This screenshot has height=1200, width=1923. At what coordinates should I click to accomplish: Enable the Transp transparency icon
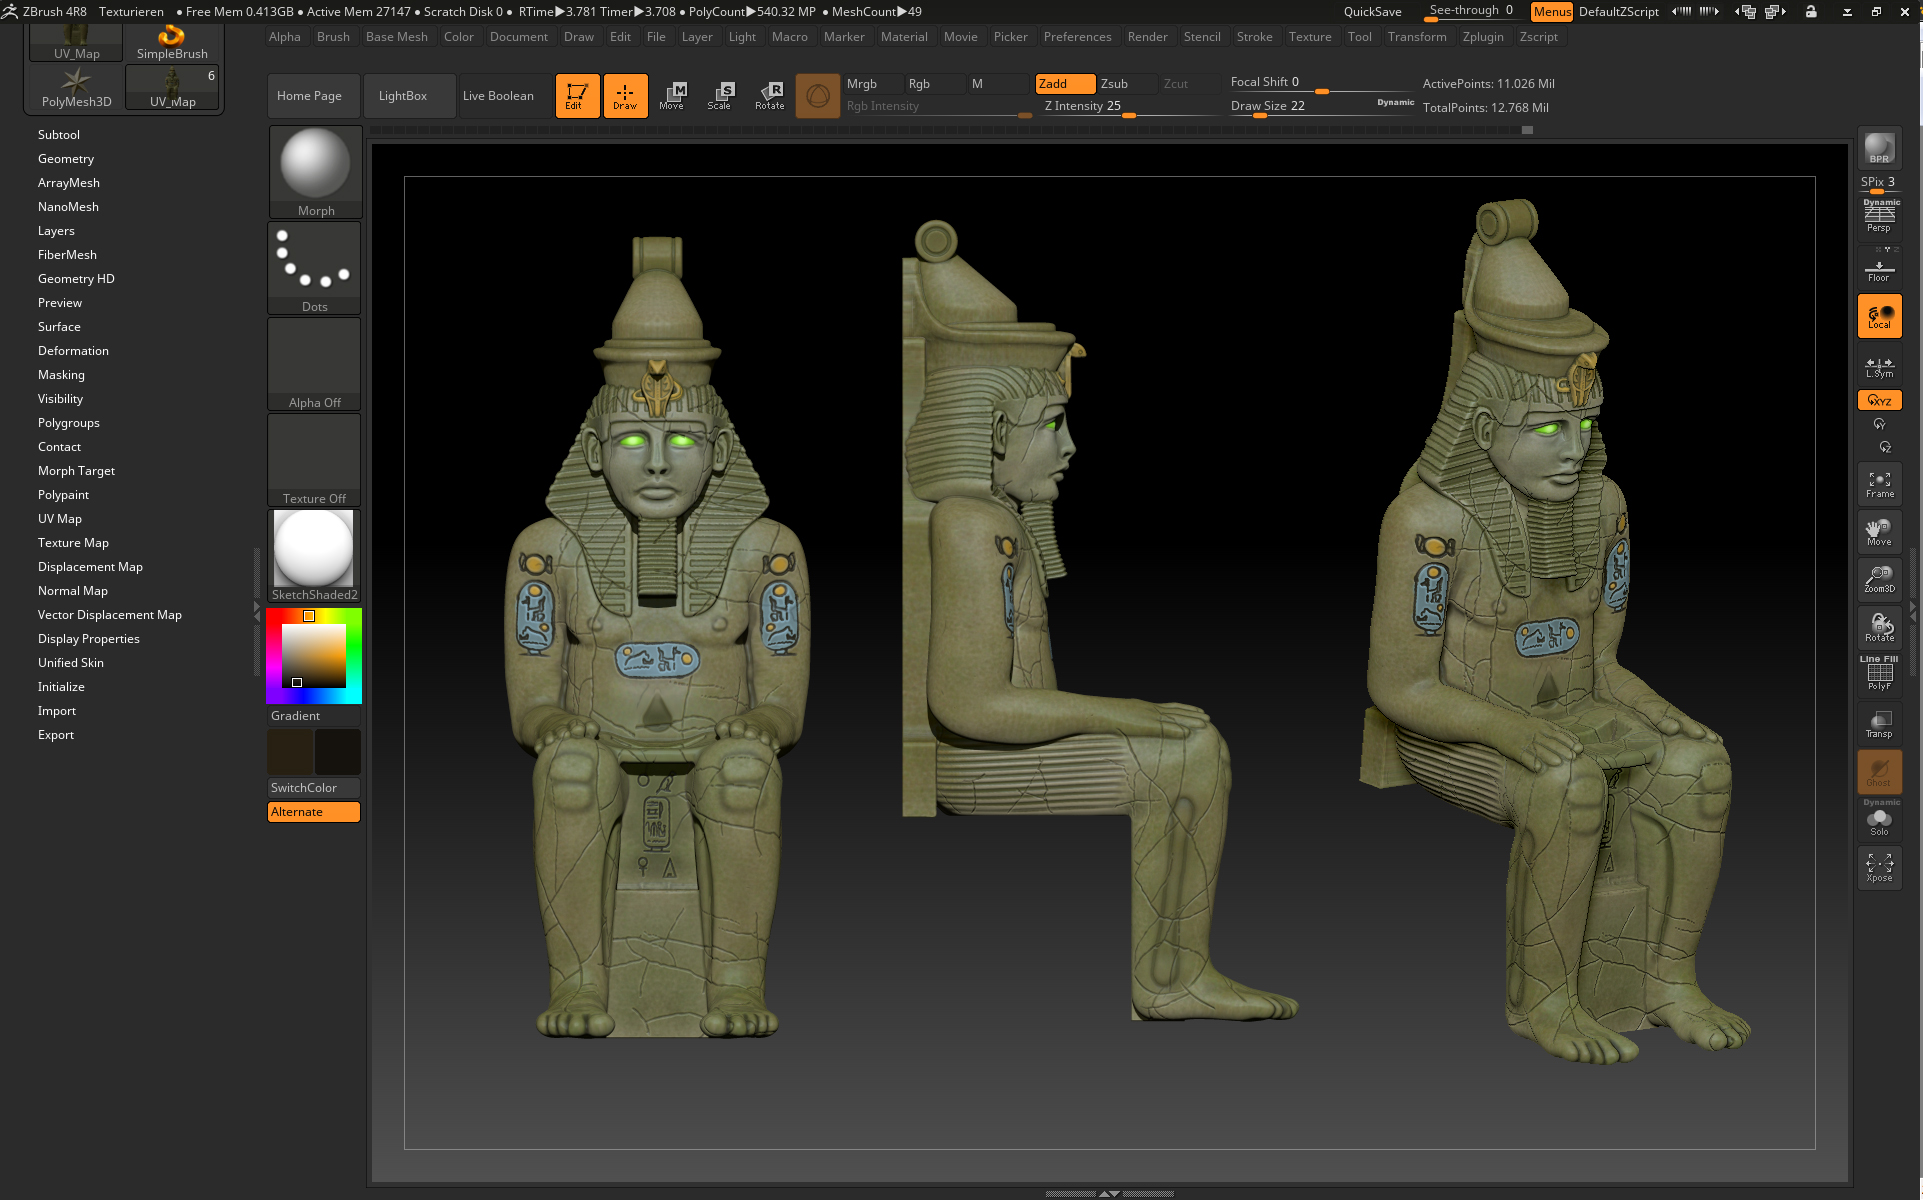[1879, 724]
